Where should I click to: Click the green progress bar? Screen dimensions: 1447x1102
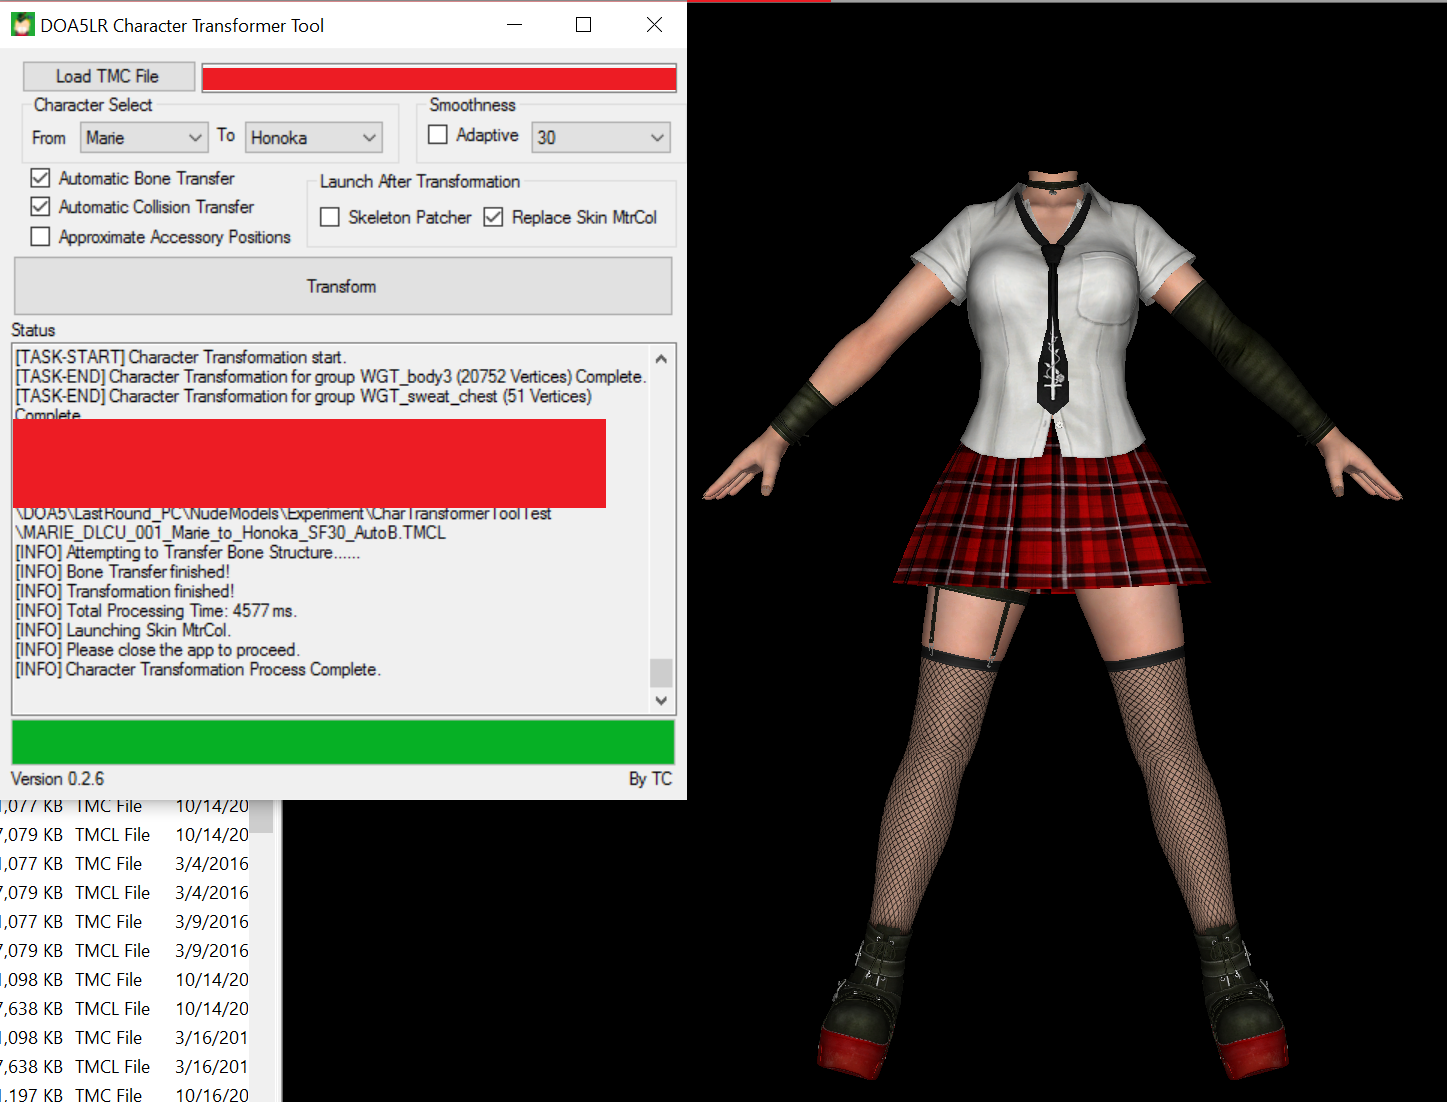click(x=342, y=742)
